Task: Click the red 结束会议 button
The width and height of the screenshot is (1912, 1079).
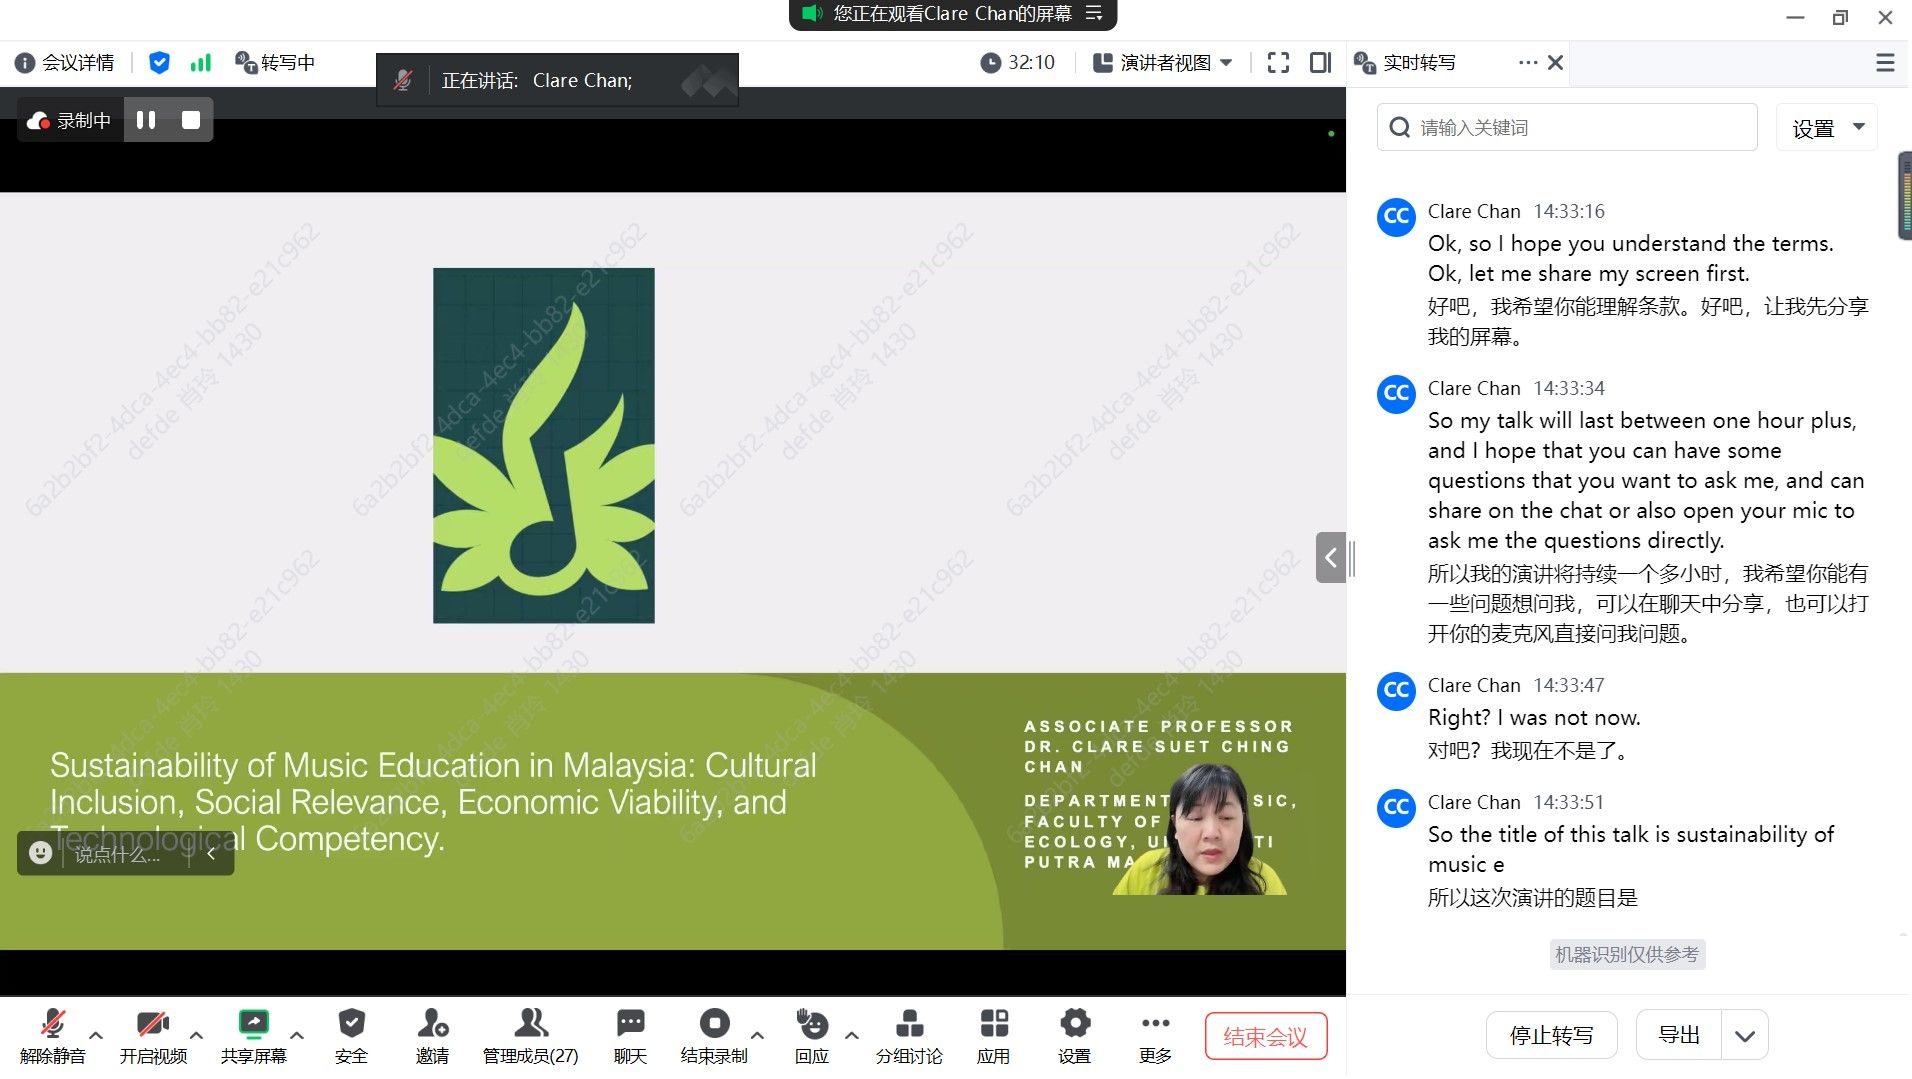Action: (x=1265, y=1037)
